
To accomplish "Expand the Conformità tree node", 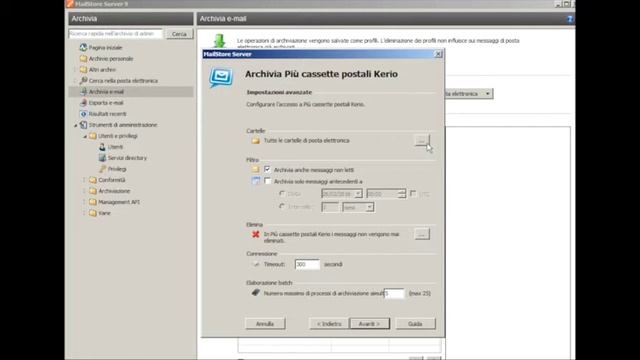I will (85, 180).
